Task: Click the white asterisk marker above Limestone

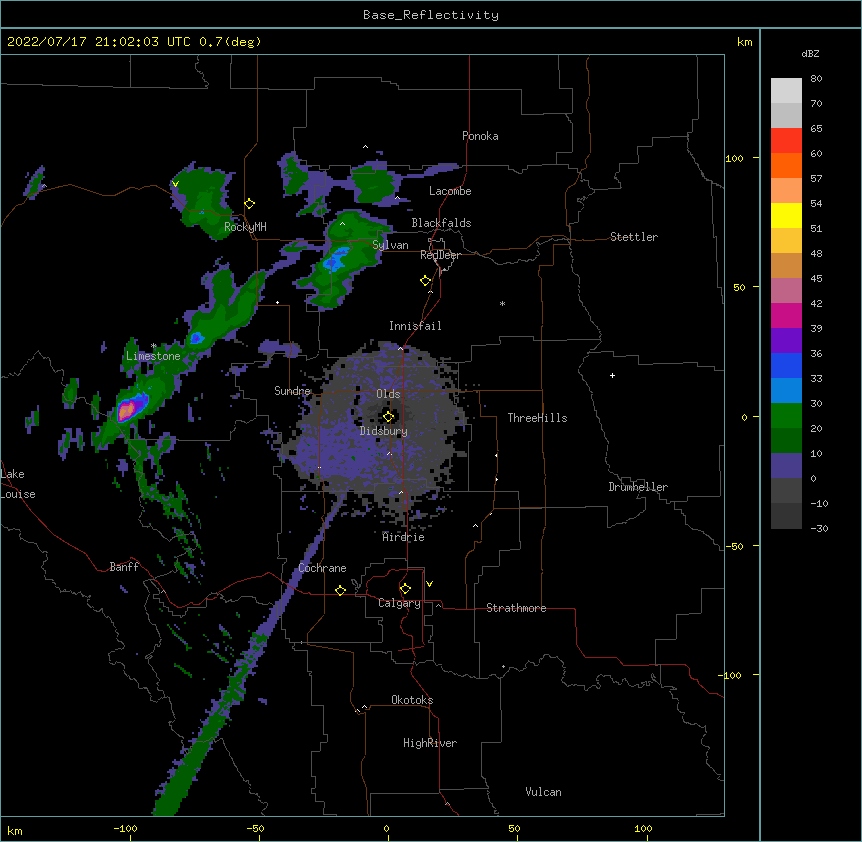Action: [154, 346]
